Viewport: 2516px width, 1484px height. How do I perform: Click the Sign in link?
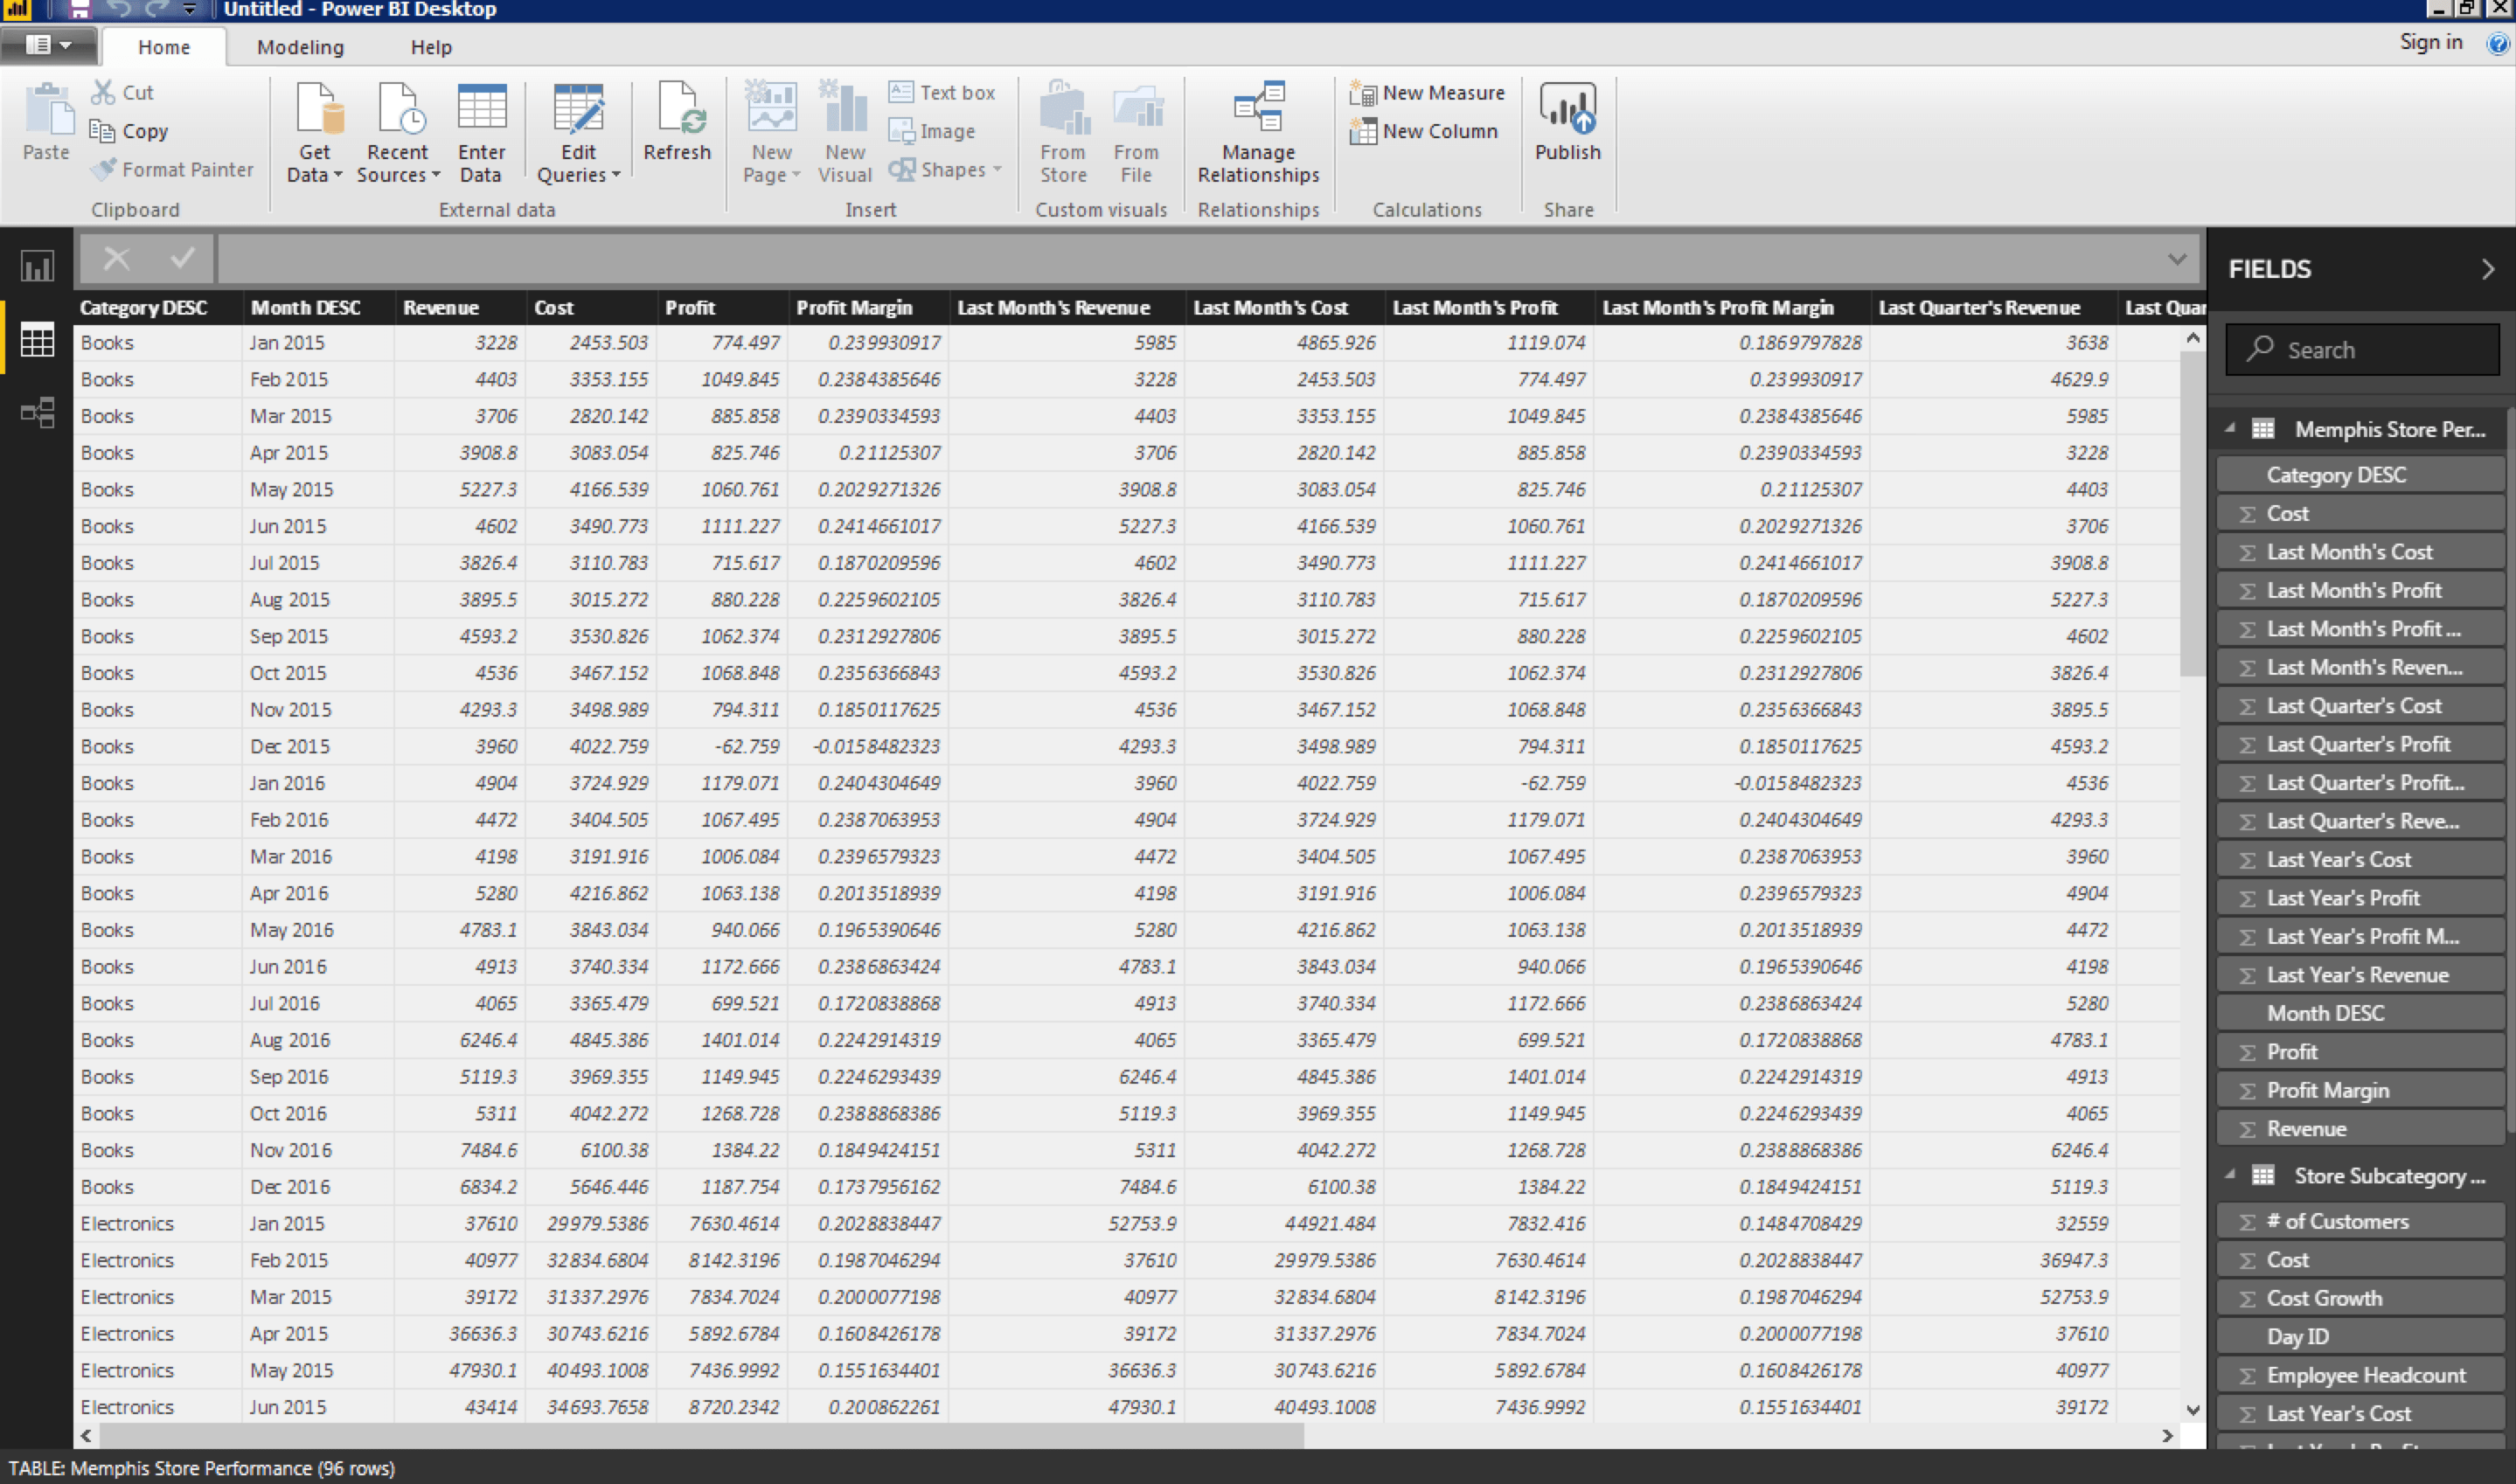click(x=2430, y=42)
